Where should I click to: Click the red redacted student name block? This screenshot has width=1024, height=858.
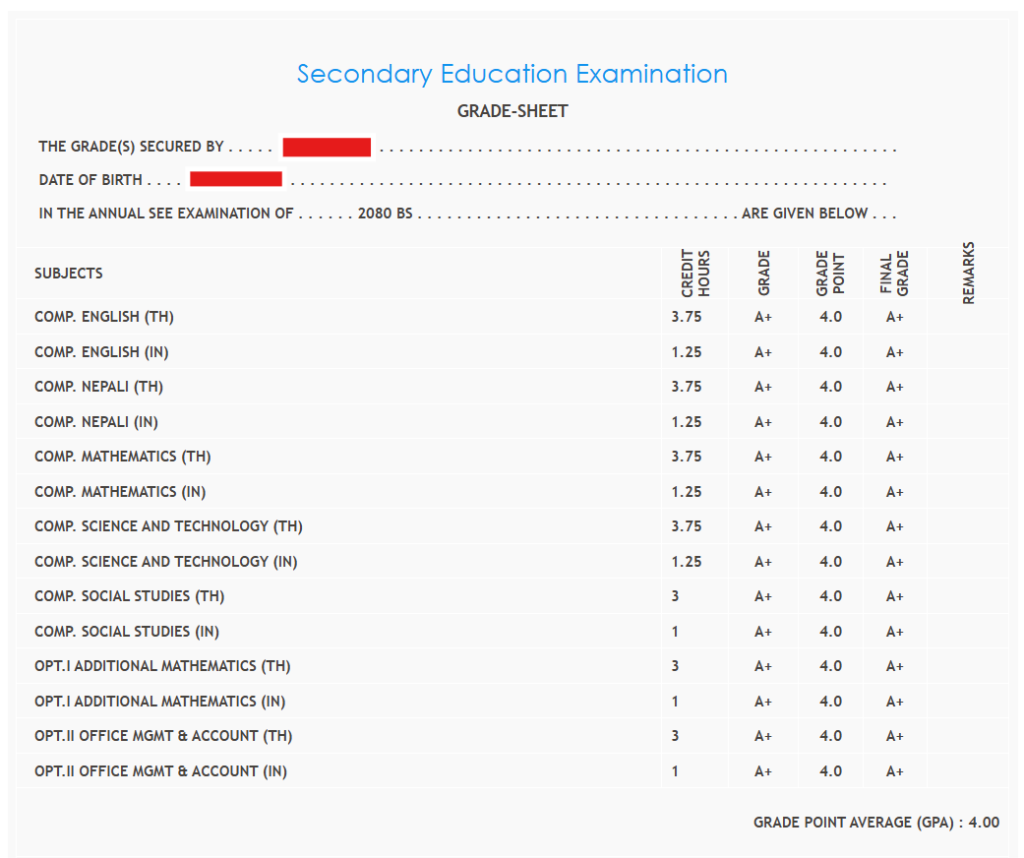pos(327,148)
